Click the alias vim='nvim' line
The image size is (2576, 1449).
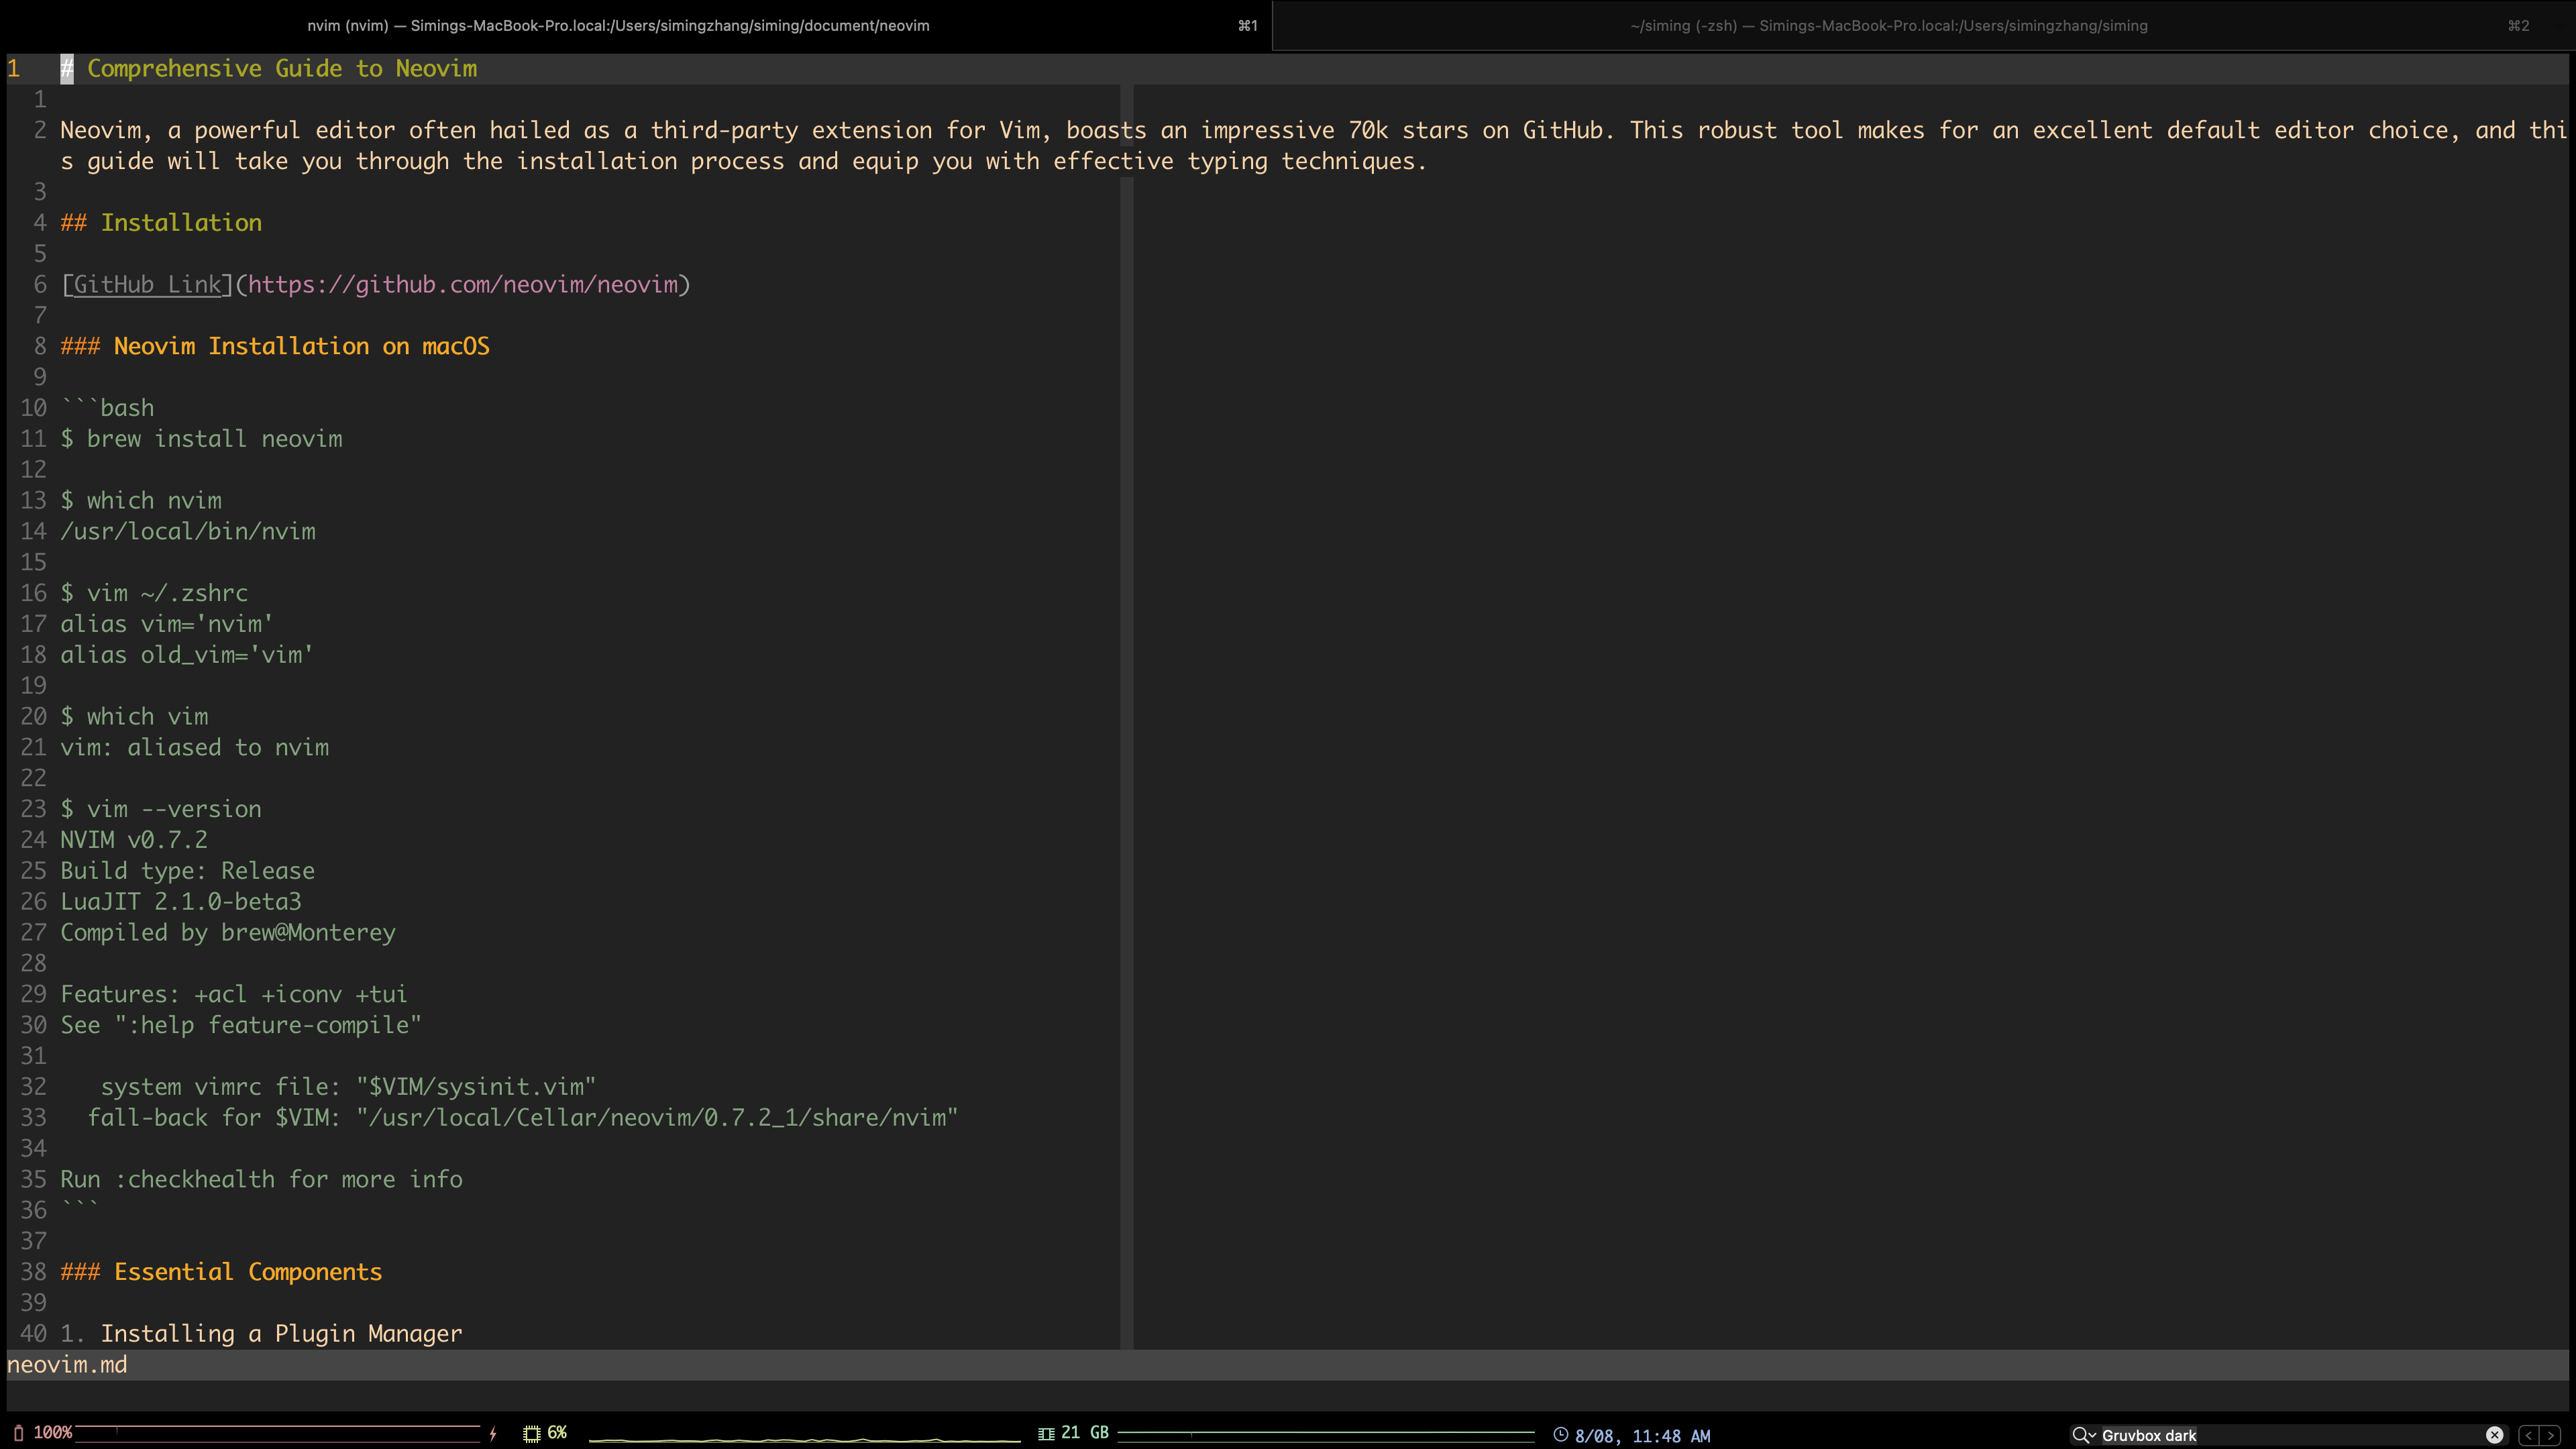pyautogui.click(x=167, y=624)
